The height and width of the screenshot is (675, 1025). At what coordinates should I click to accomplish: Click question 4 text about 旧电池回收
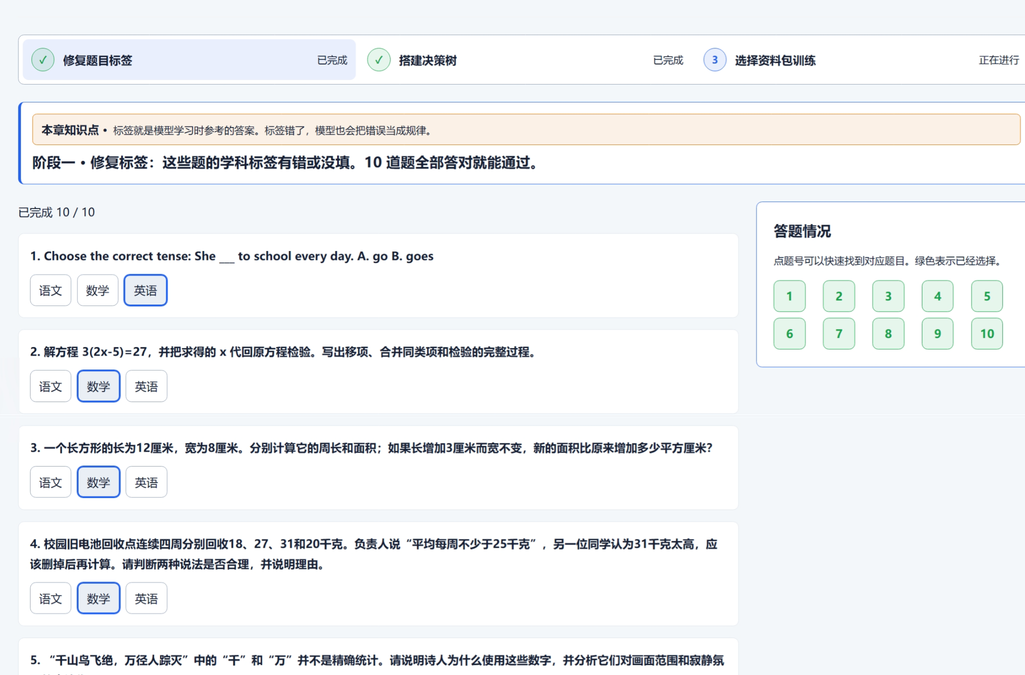pyautogui.click(x=374, y=554)
